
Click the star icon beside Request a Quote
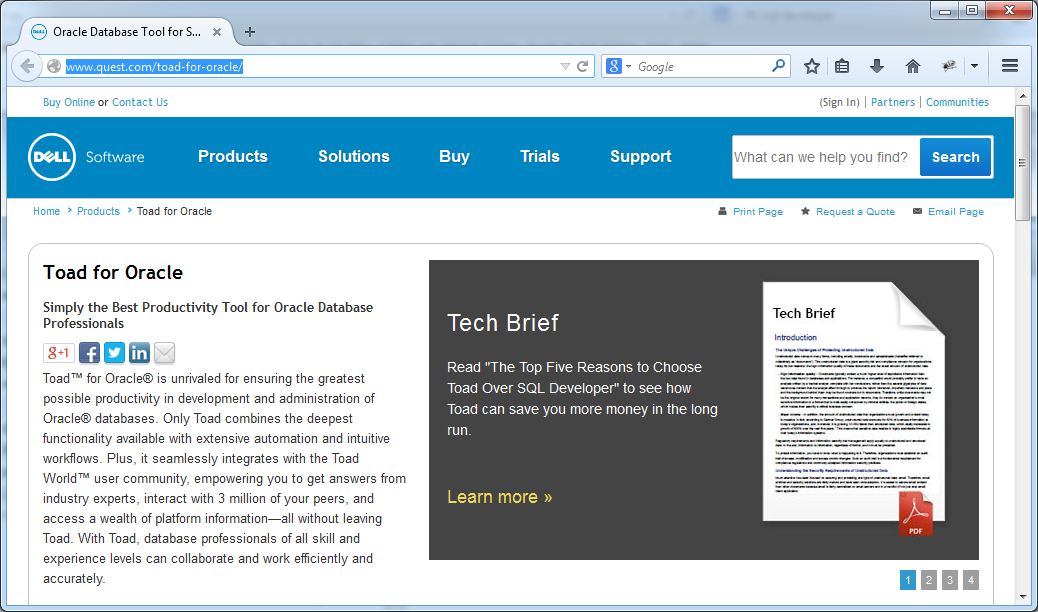tap(805, 211)
